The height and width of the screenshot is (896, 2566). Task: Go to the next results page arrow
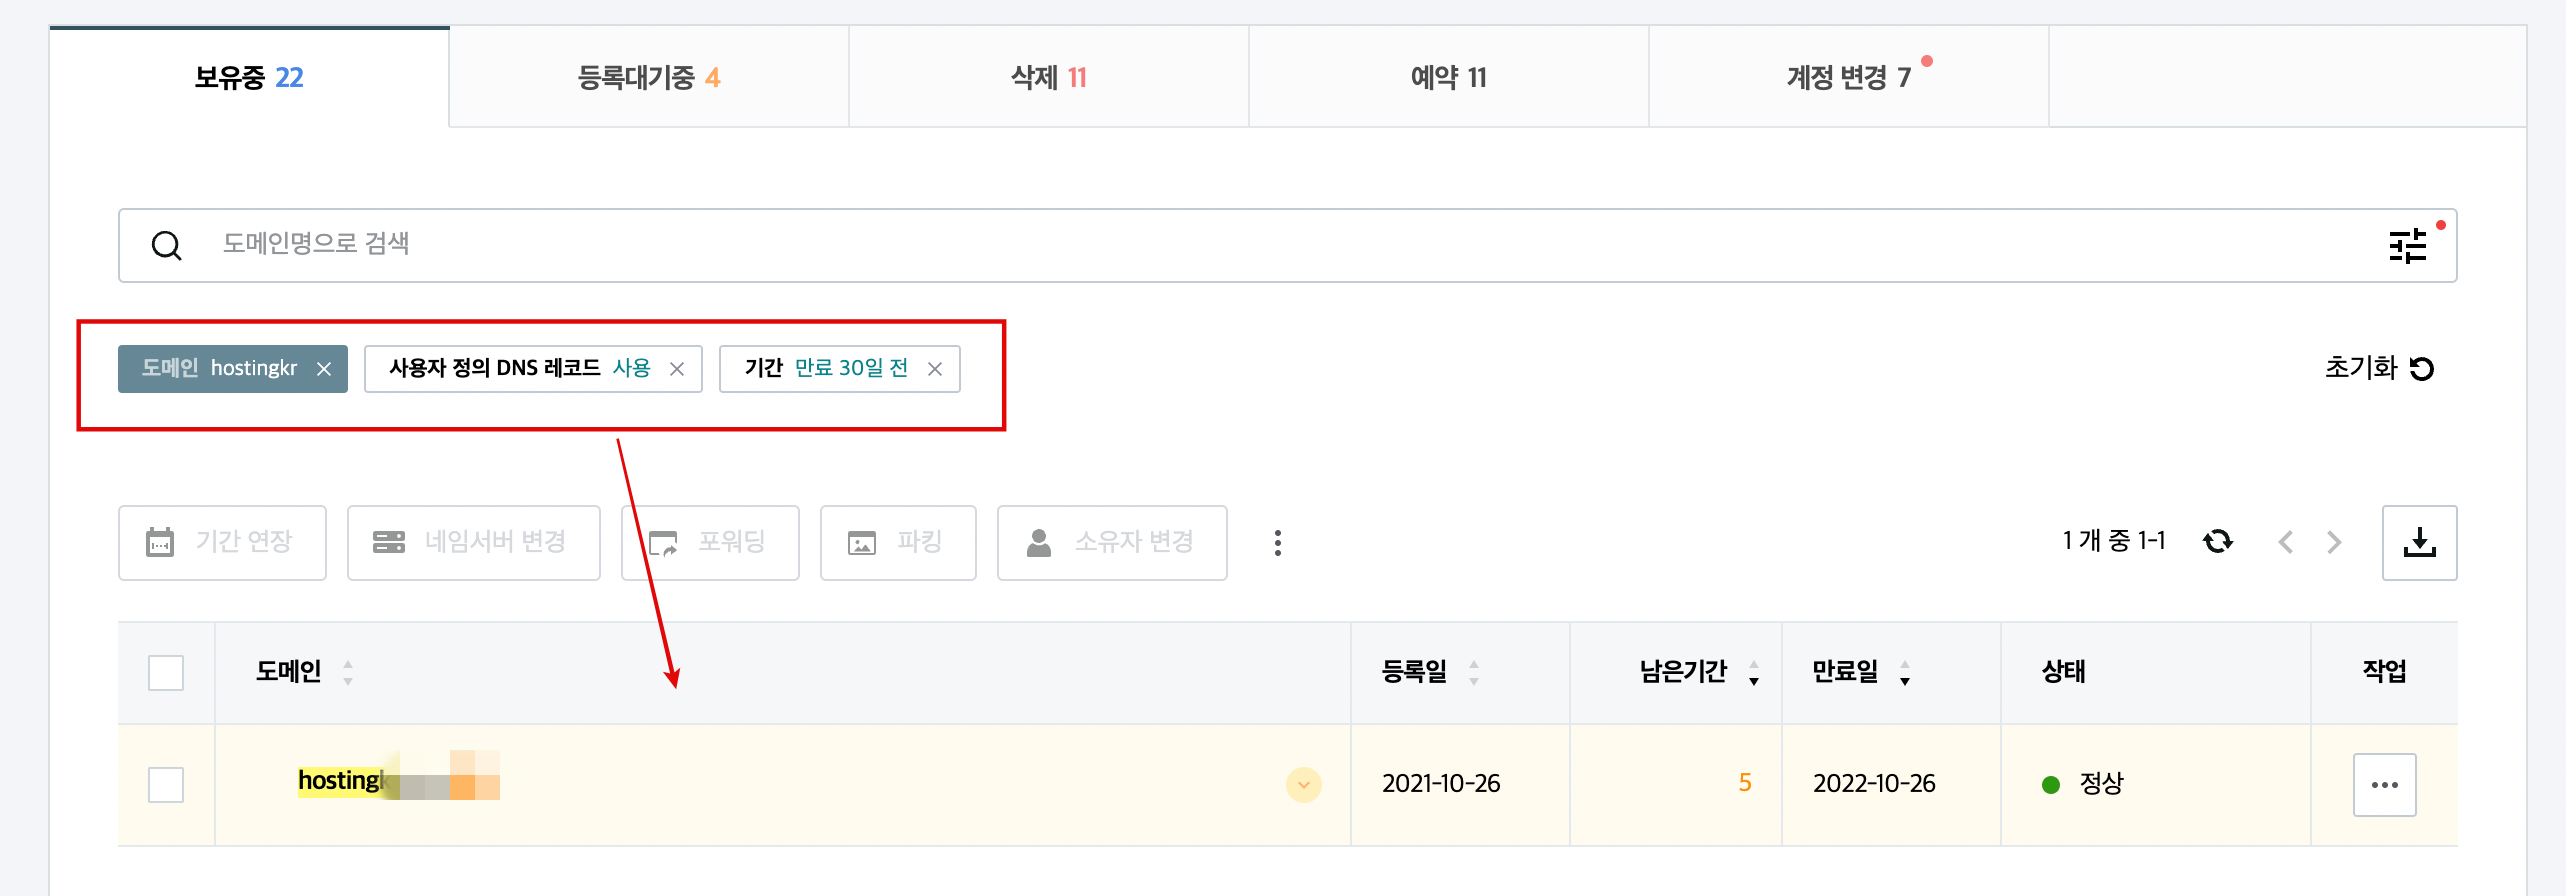tap(2334, 542)
